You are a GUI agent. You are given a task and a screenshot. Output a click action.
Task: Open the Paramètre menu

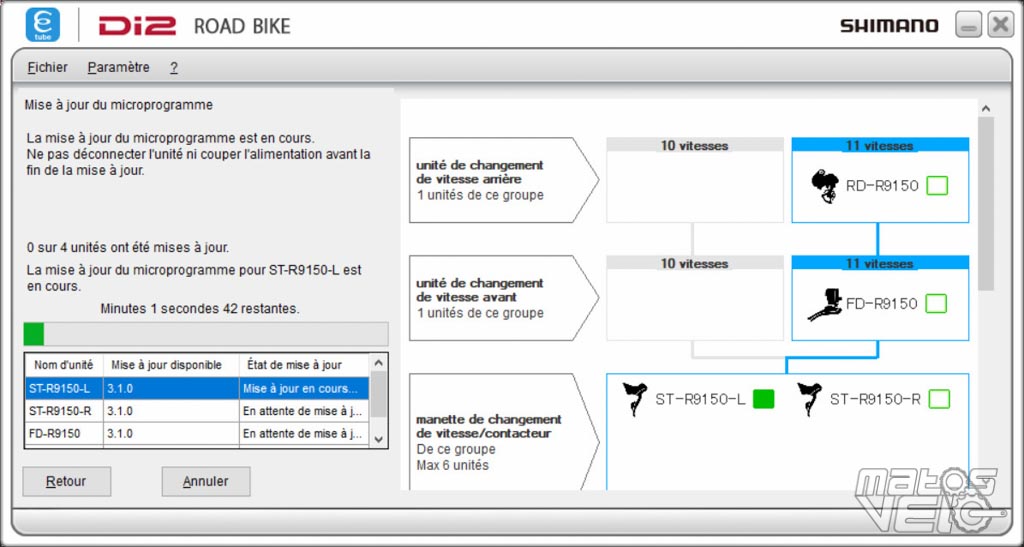(x=119, y=67)
